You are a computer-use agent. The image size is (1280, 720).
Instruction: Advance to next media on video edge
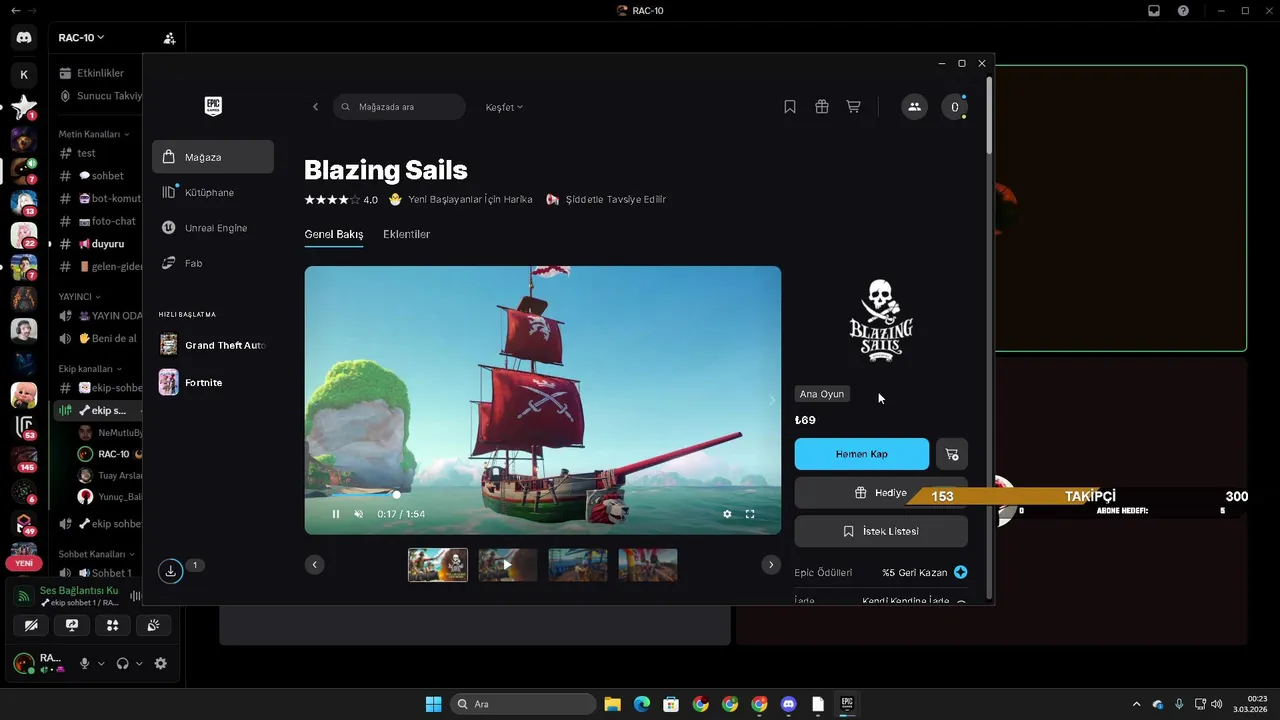771,400
